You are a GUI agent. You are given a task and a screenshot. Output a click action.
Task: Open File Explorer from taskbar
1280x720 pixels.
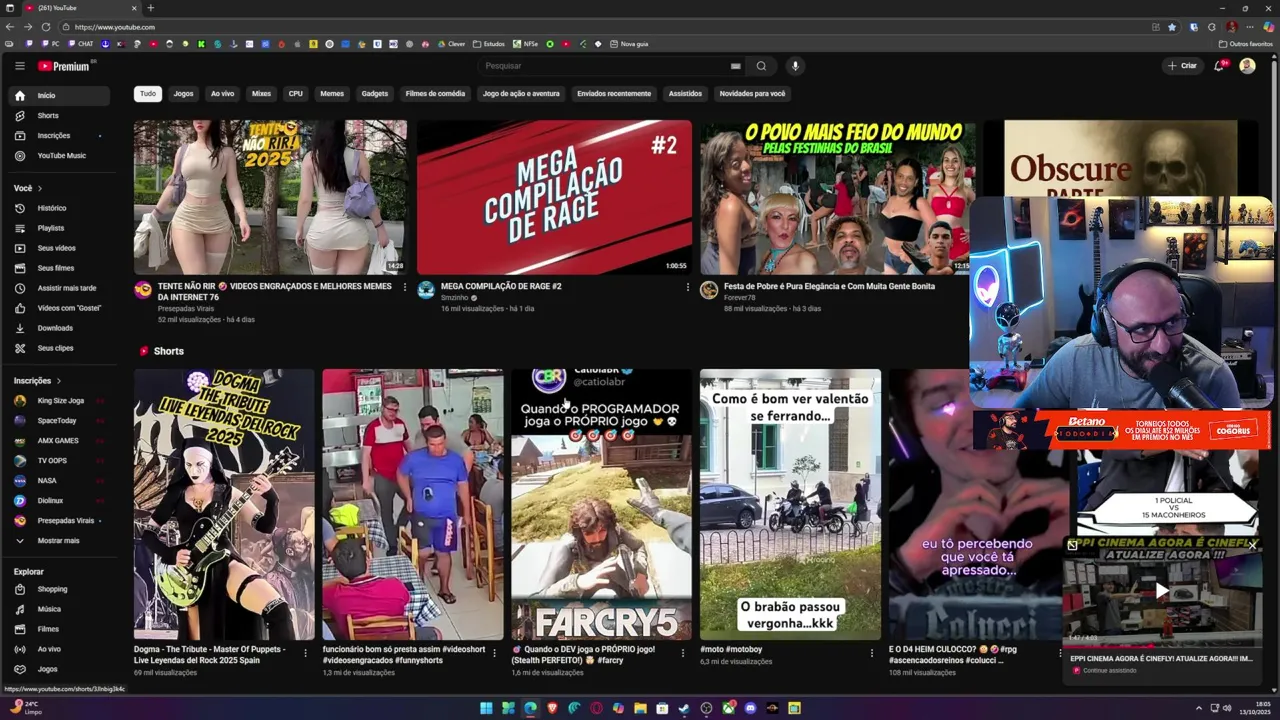pyautogui.click(x=640, y=708)
